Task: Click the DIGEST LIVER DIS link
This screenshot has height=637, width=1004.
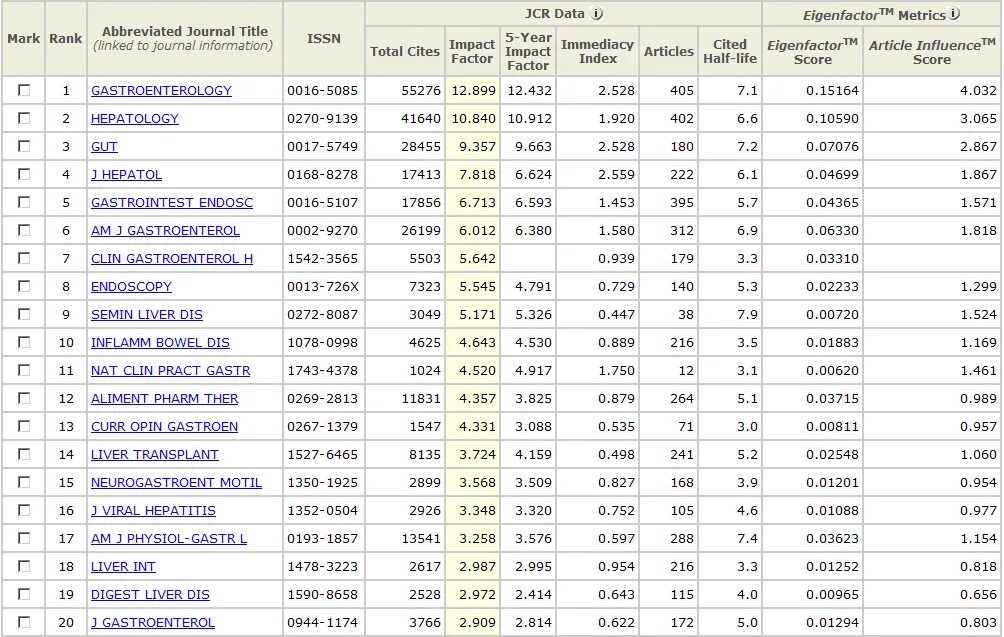Action: click(x=150, y=595)
